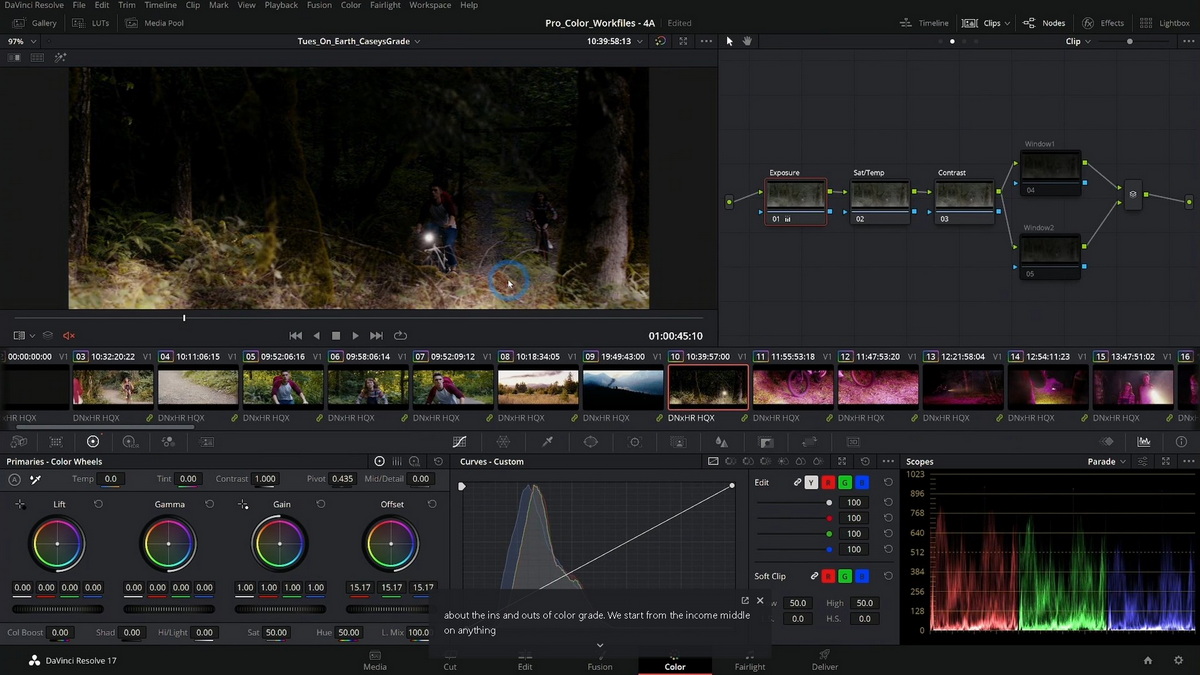Select clip 11 thumbnail 11:55:53:18
The width and height of the screenshot is (1200, 675).
pyautogui.click(x=793, y=386)
